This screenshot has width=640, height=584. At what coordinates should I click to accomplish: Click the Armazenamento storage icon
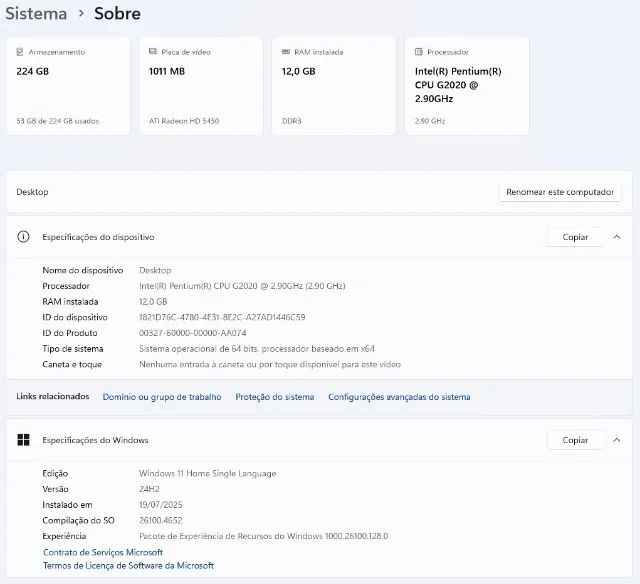[x=21, y=52]
